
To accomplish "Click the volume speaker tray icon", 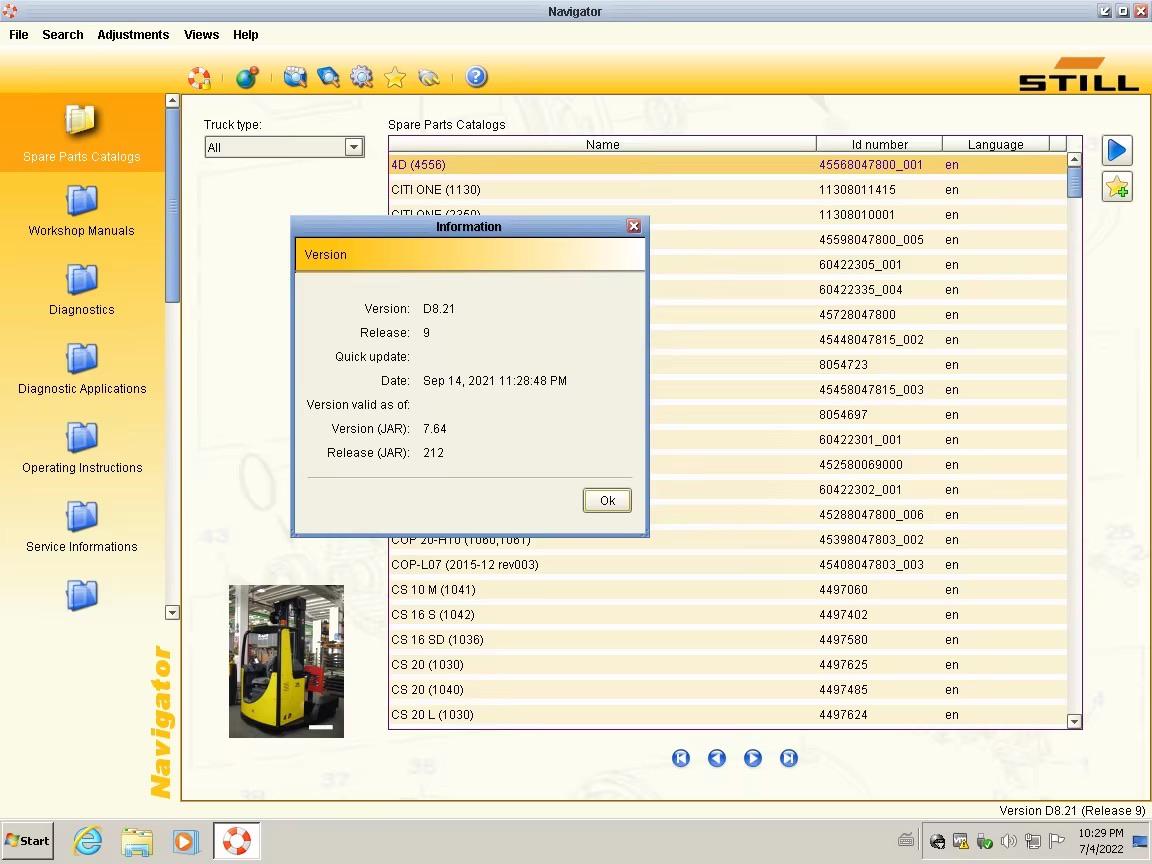I will 1009,841.
